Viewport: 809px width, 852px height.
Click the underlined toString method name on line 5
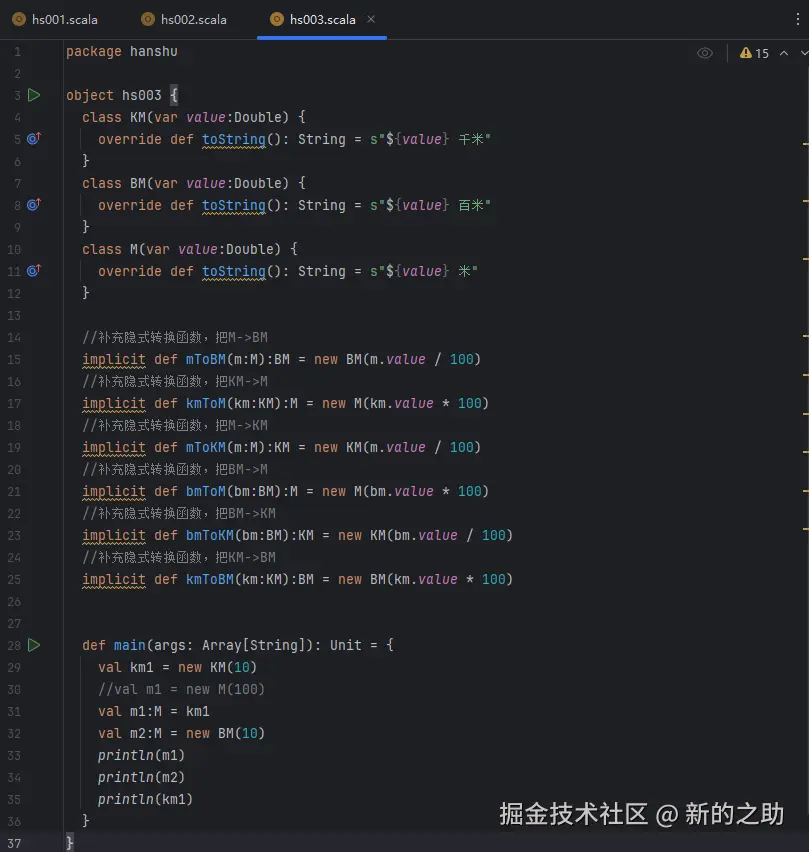(233, 139)
